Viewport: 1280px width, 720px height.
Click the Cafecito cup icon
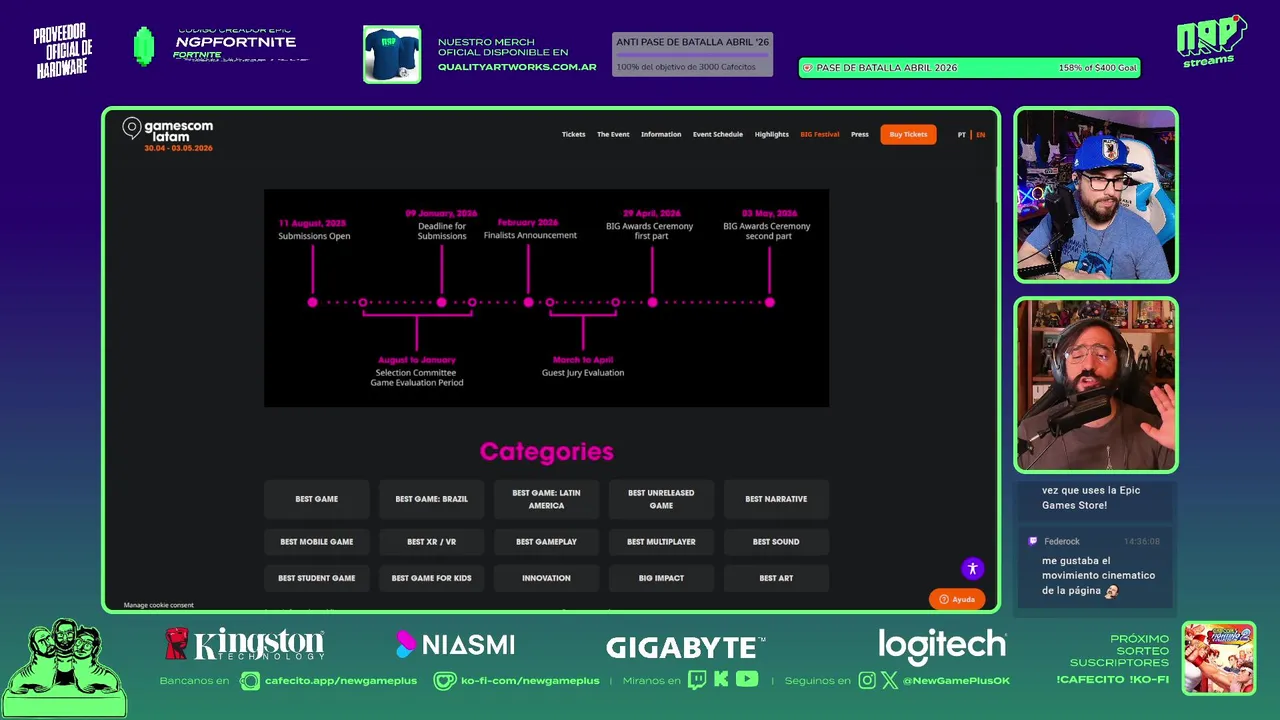click(250, 681)
